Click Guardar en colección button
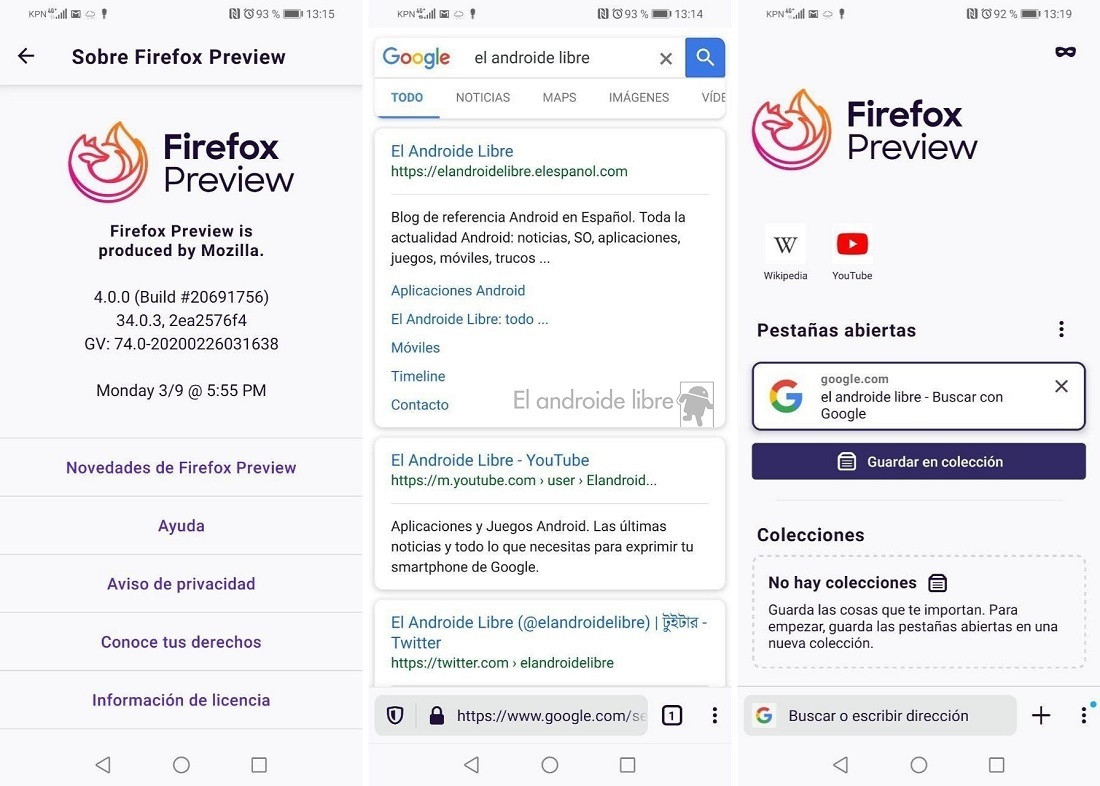The height and width of the screenshot is (786, 1100). pyautogui.click(x=918, y=462)
